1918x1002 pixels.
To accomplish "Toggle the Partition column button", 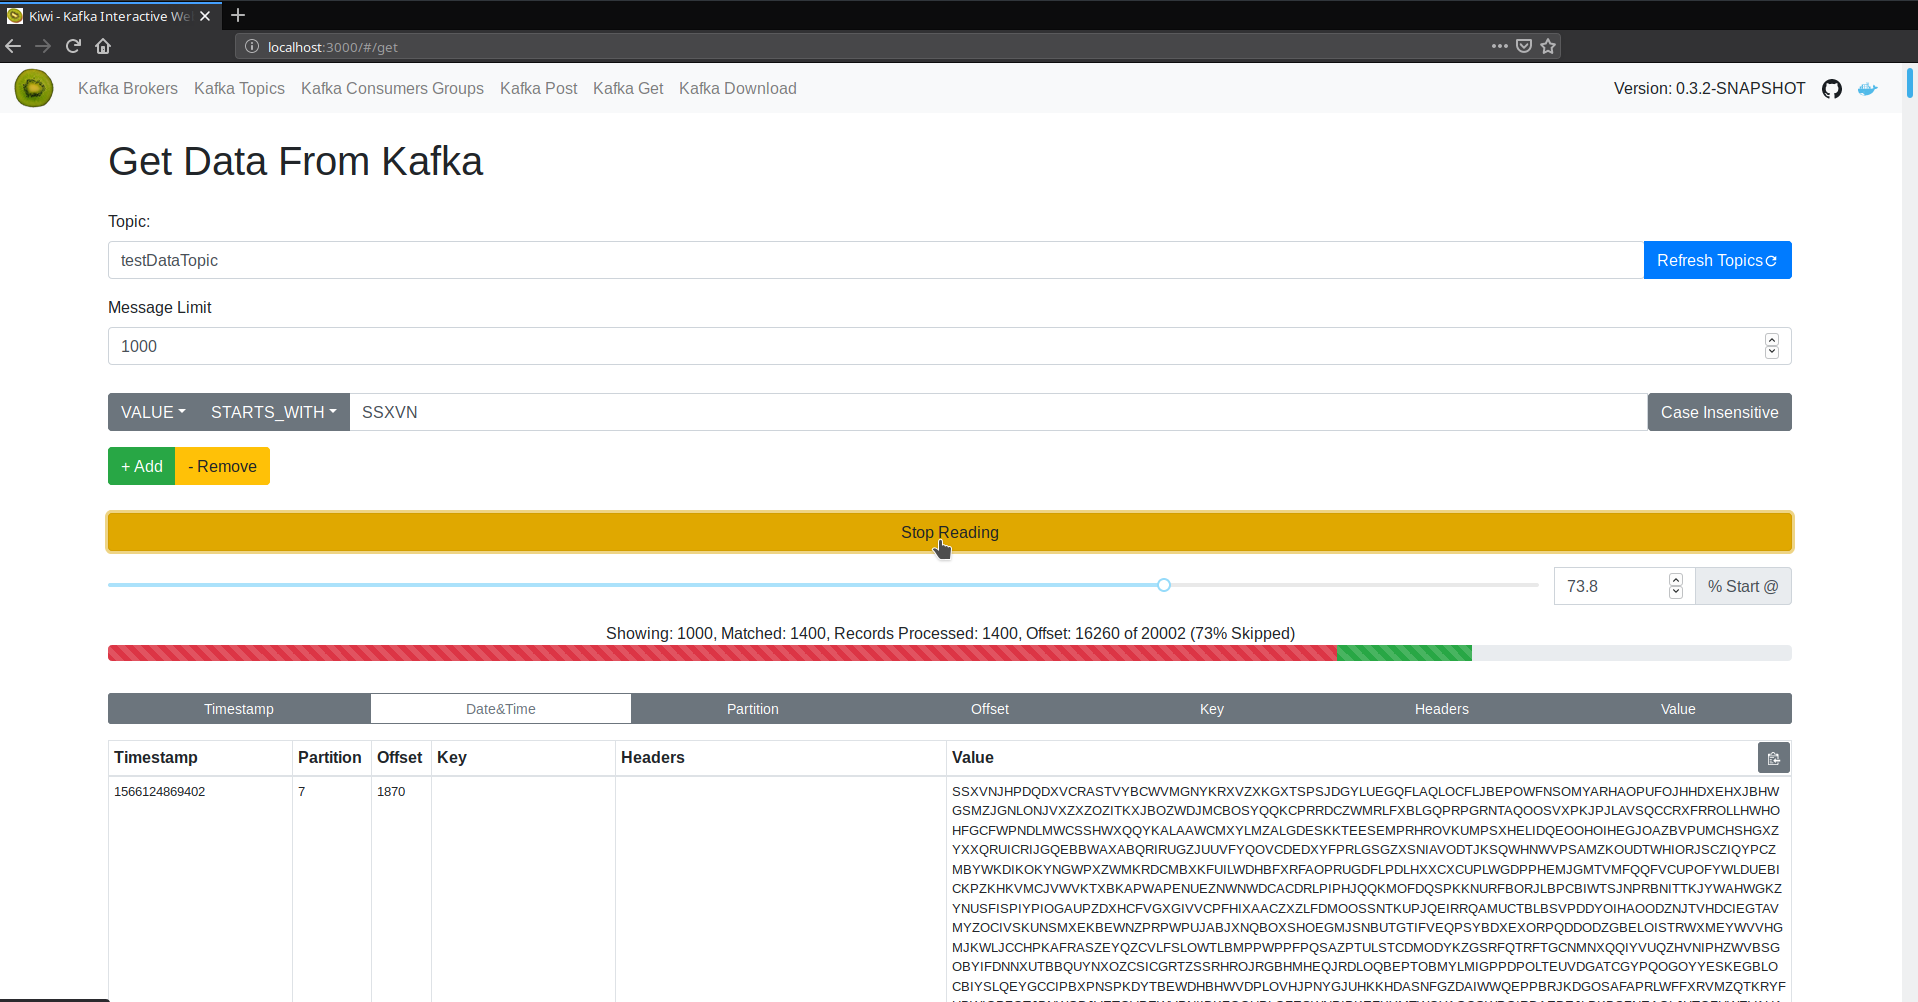I will (x=752, y=709).
